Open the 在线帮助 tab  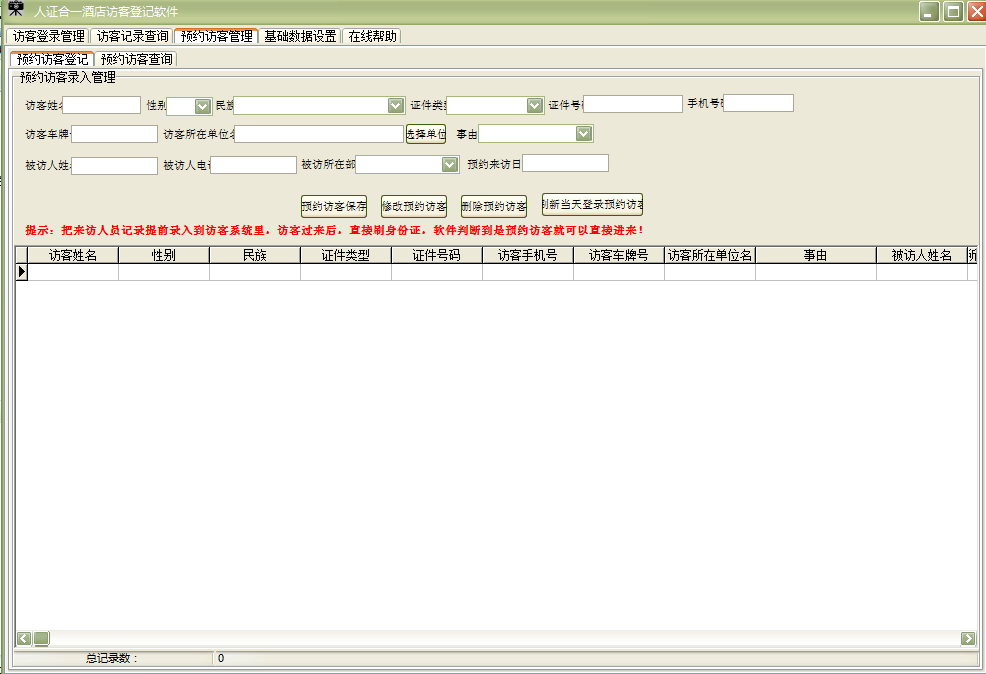point(372,36)
